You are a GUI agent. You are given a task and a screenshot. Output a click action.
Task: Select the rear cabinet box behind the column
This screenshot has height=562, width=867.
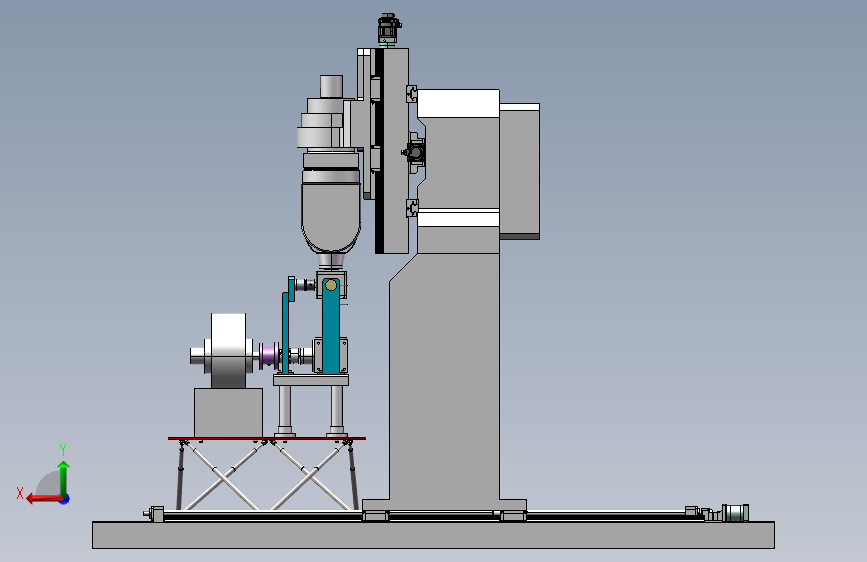coord(520,171)
